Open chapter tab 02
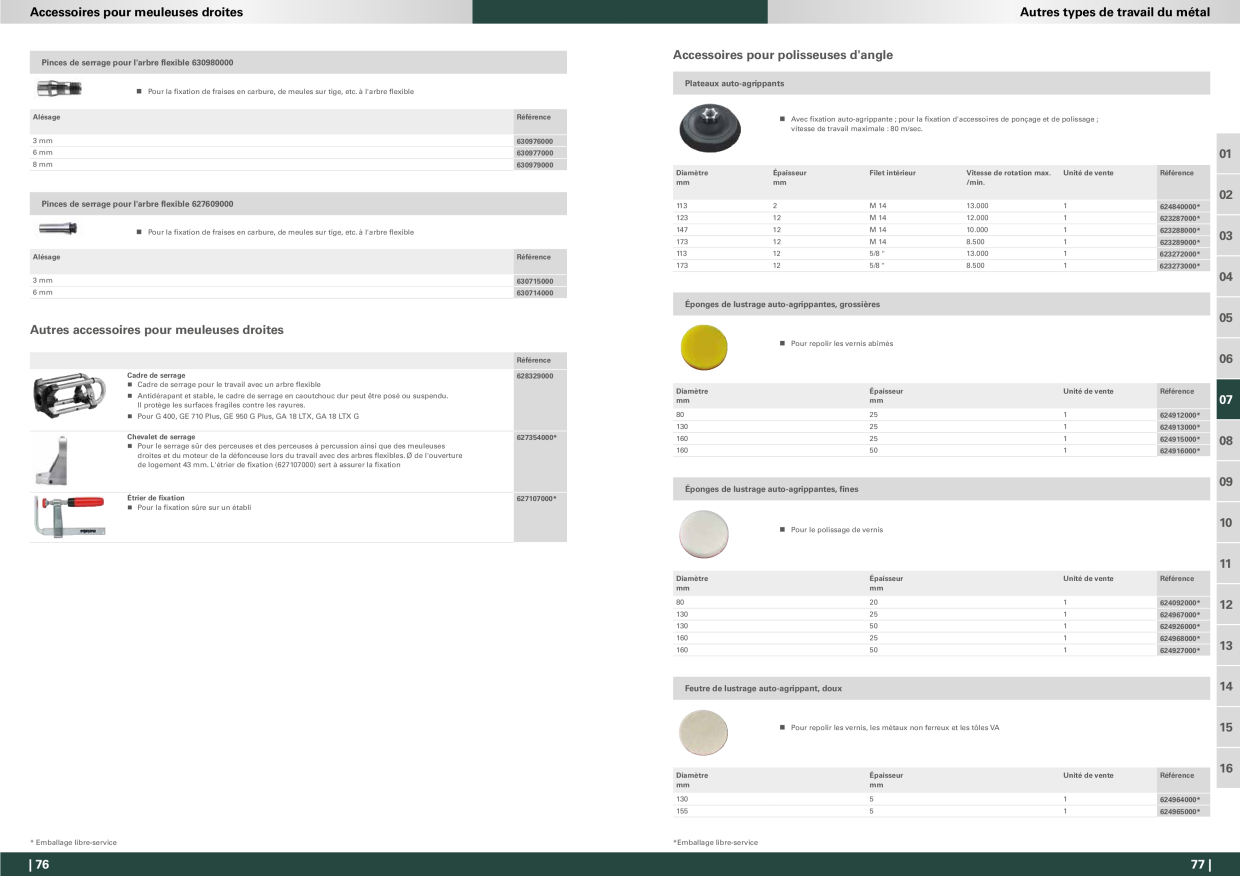Viewport: 1240px width, 876px height. (x=1226, y=194)
